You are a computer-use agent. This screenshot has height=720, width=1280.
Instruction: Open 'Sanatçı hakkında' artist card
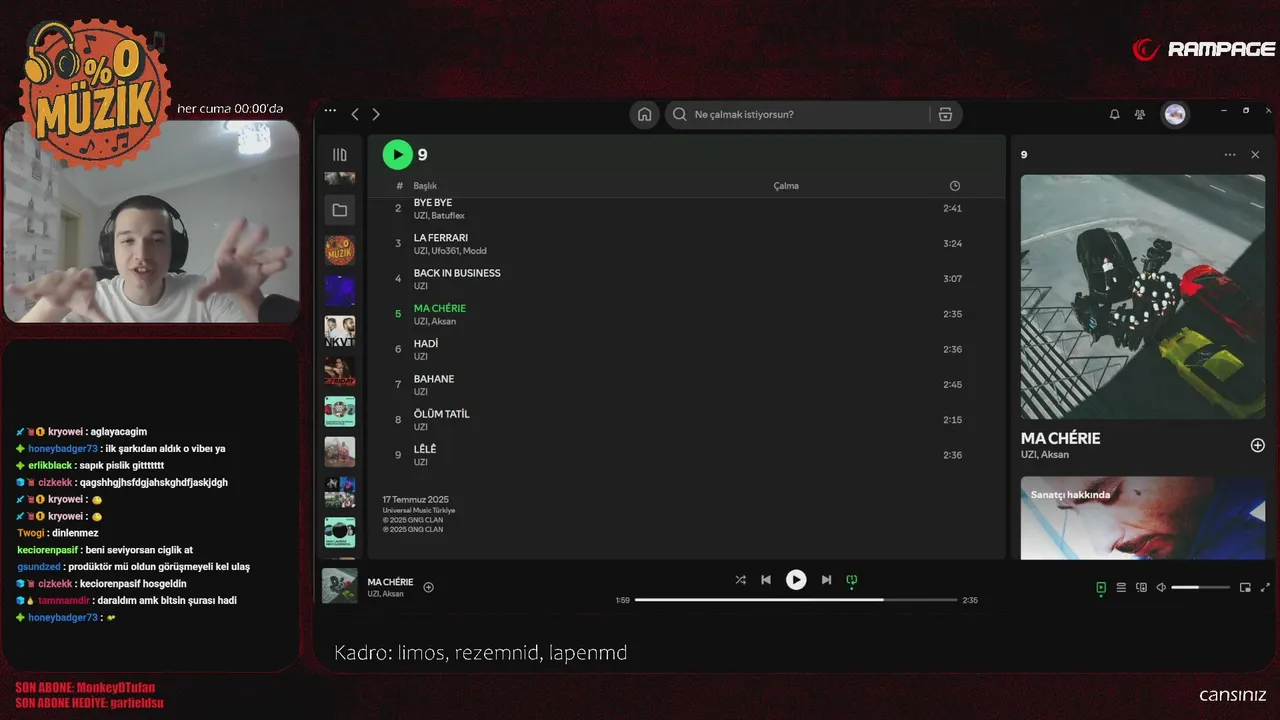pos(1143,518)
